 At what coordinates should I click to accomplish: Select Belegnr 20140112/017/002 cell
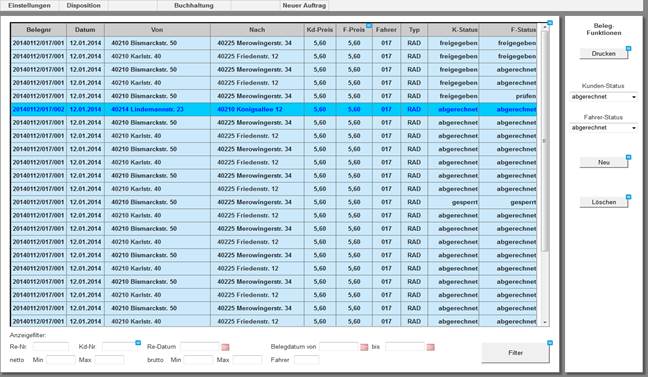pos(38,110)
